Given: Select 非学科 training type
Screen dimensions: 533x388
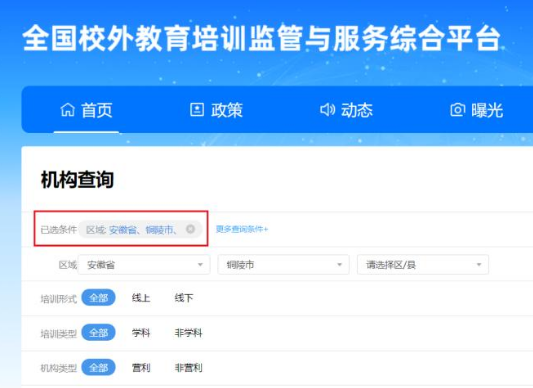Looking at the screenshot, I should (188, 333).
